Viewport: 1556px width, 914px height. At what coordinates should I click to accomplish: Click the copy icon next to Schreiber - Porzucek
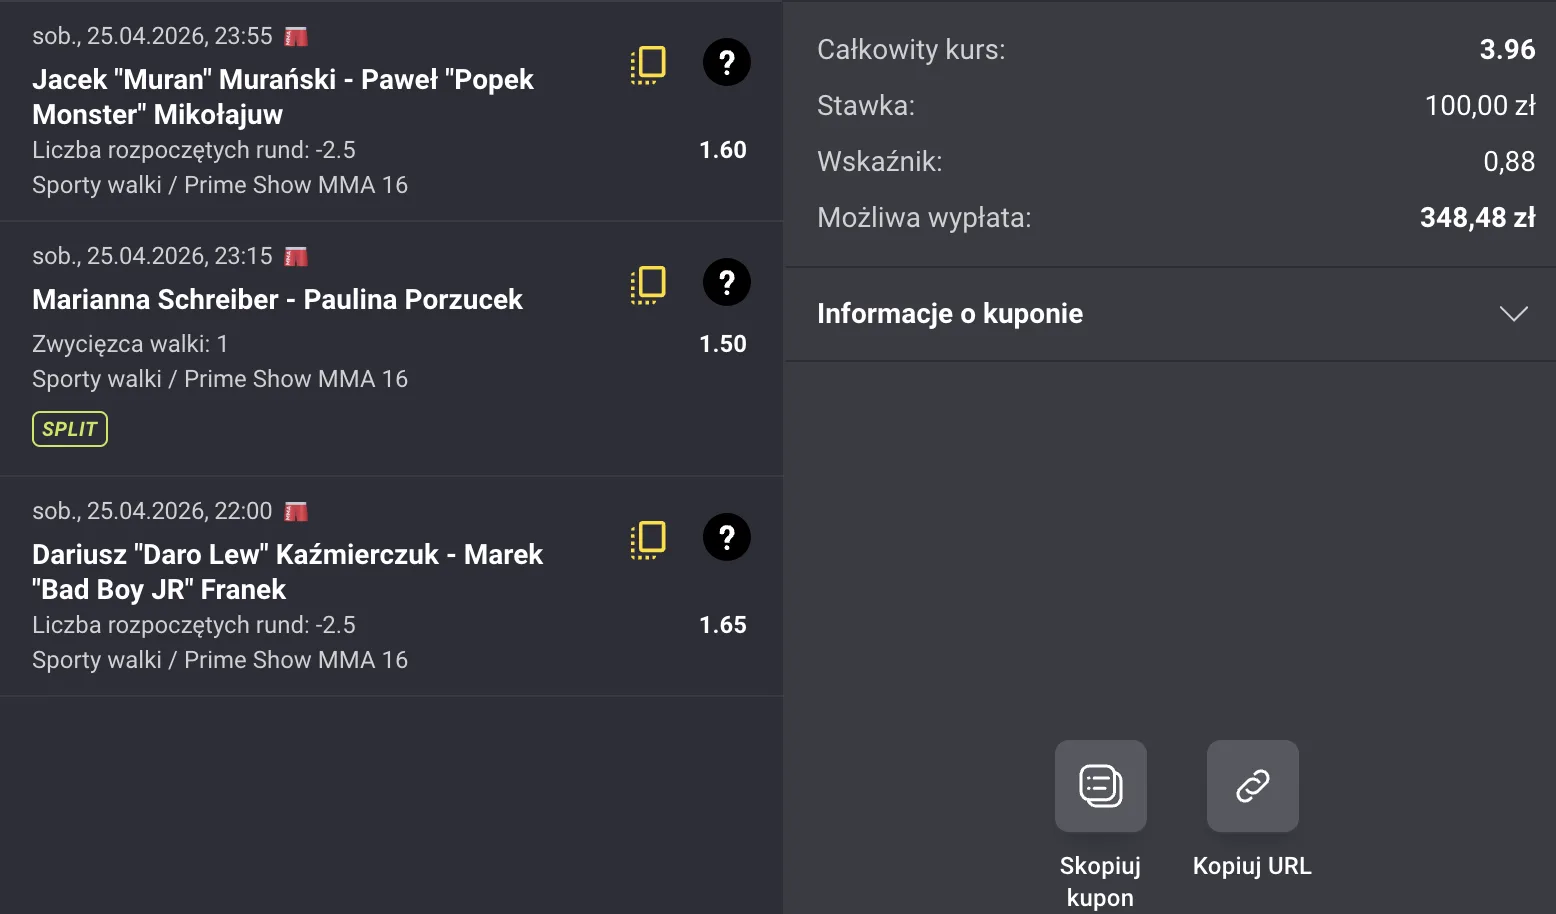647,283
